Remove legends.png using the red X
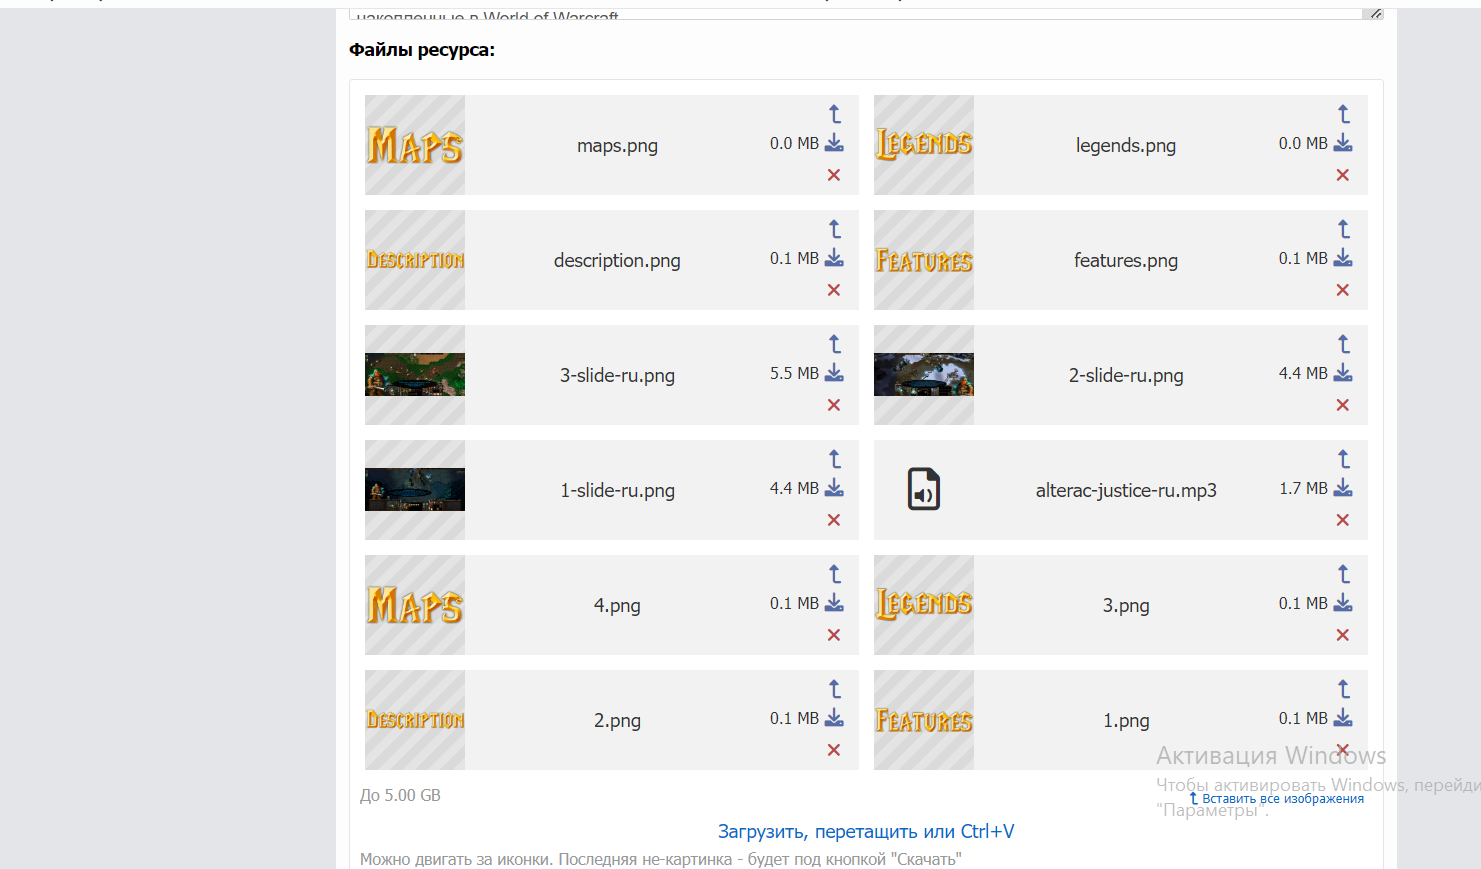The width and height of the screenshot is (1481, 869). pyautogui.click(x=1343, y=175)
